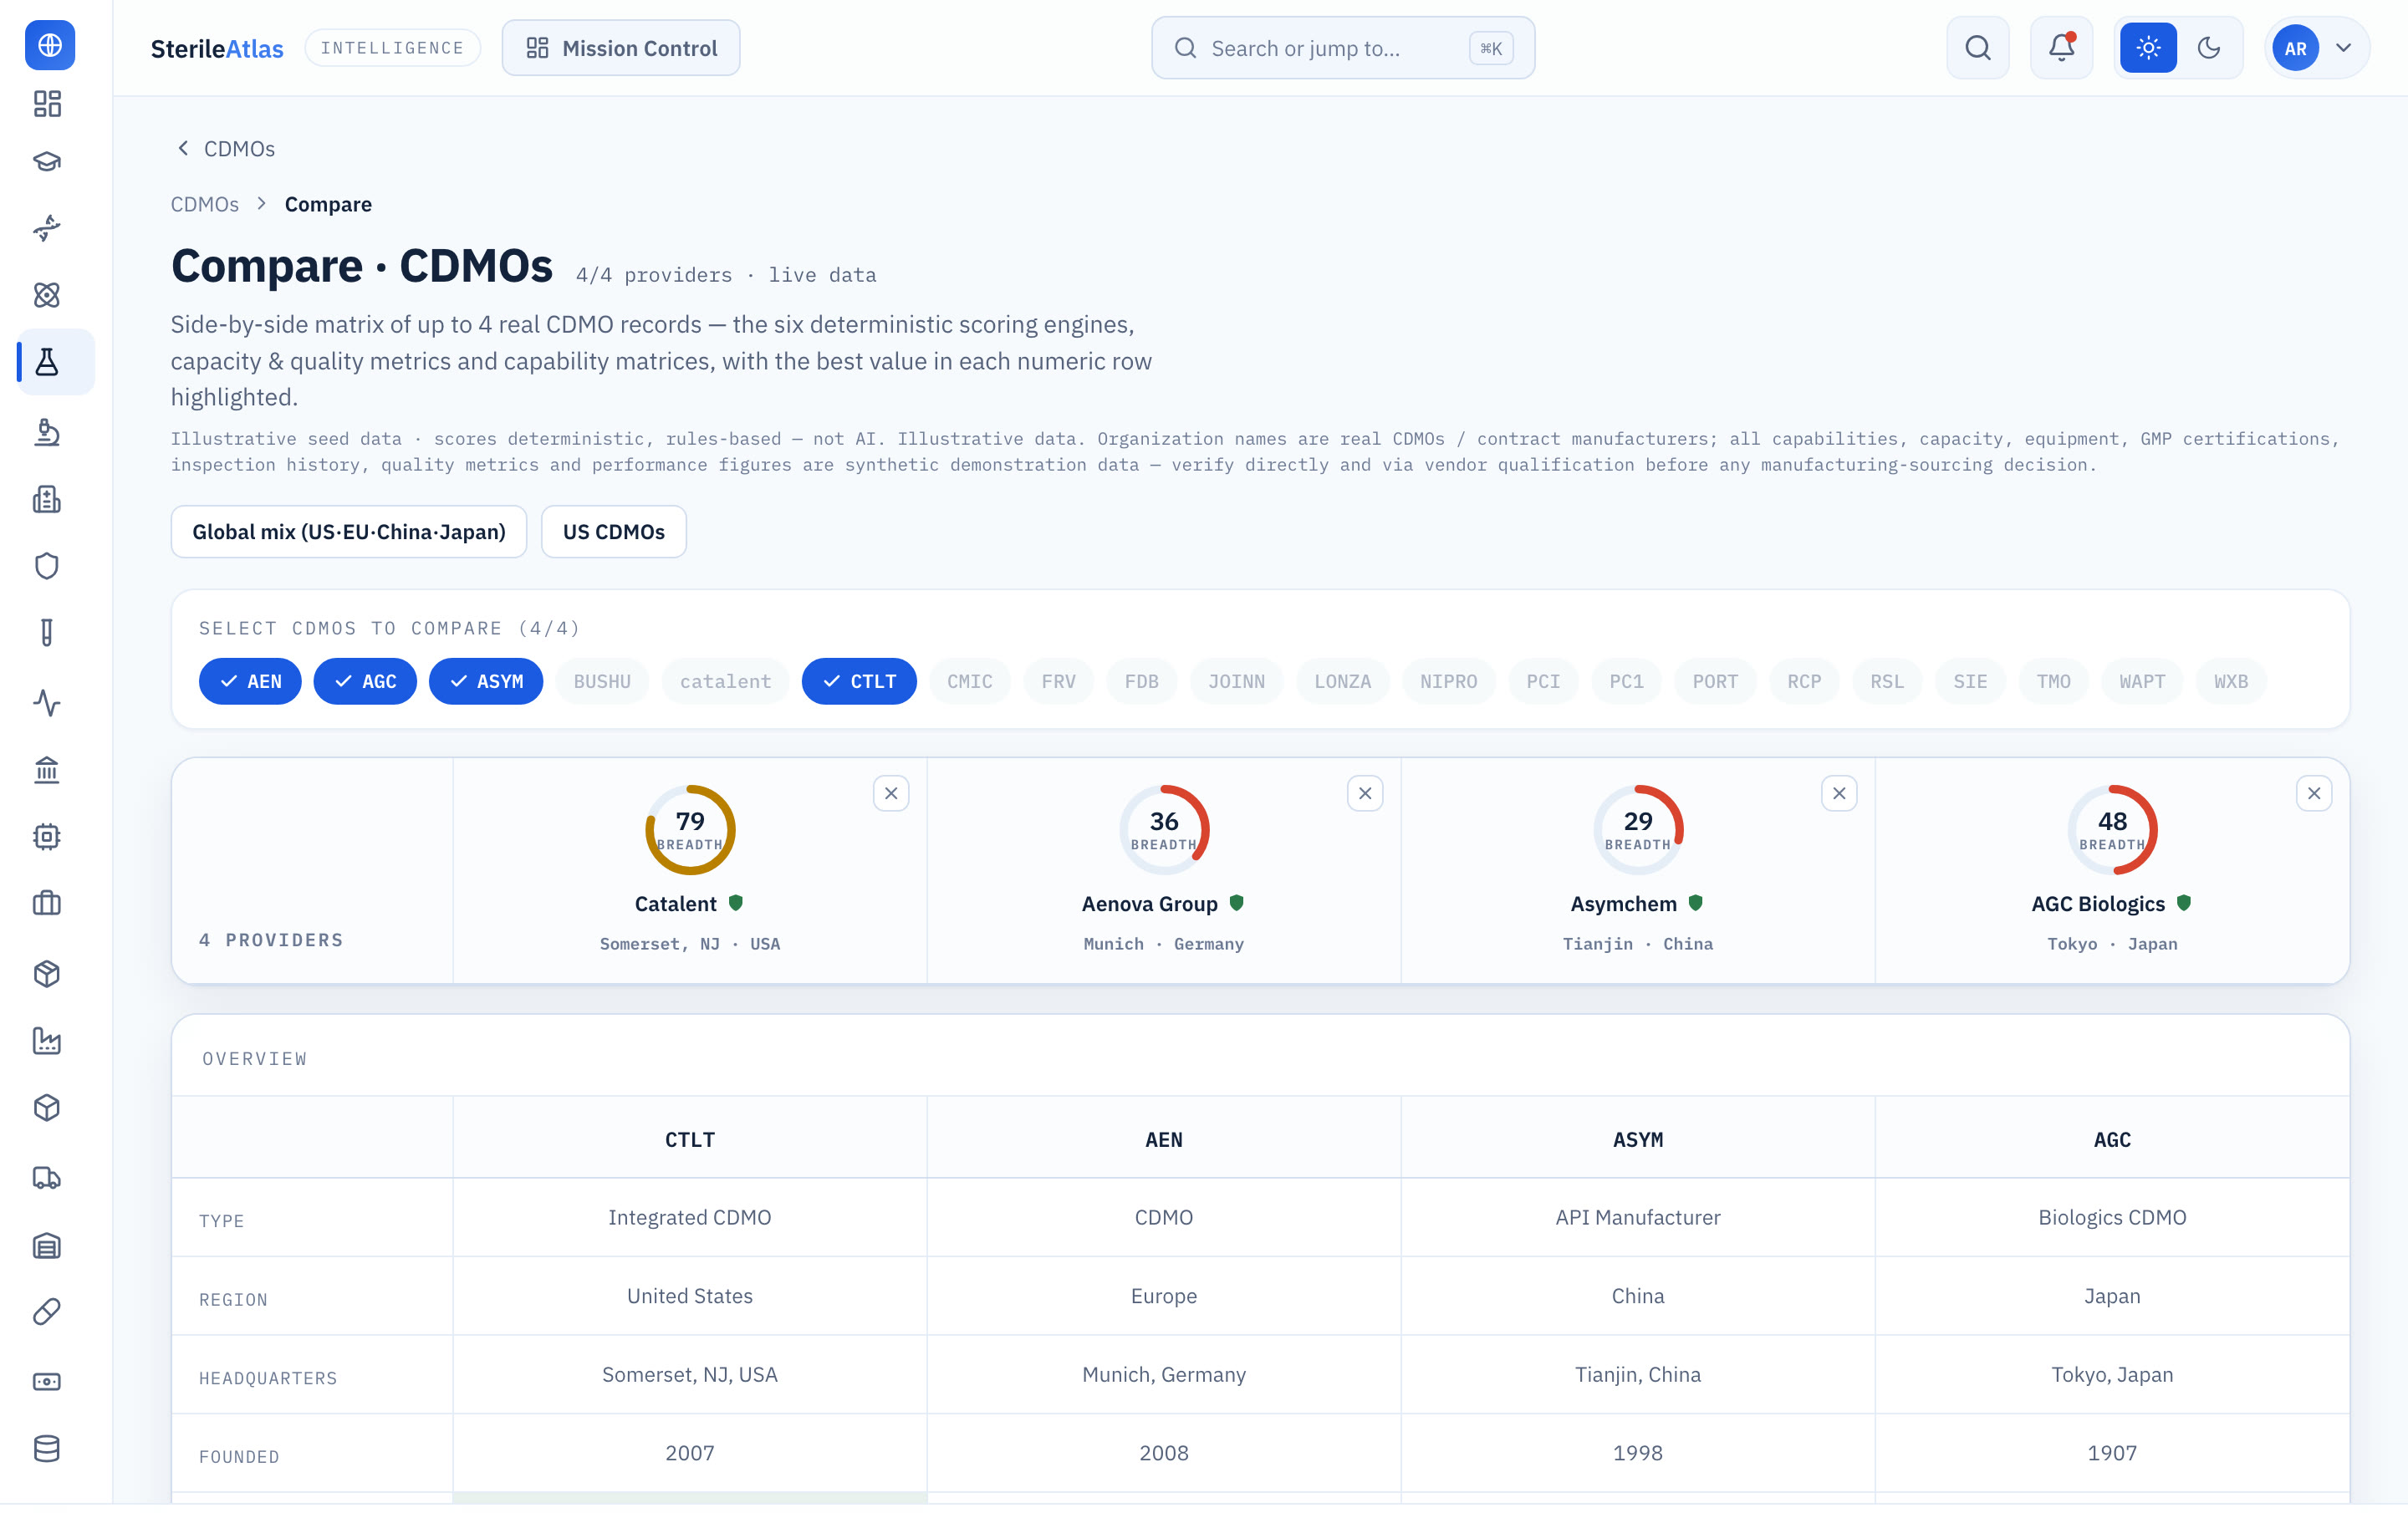Toggle the catalent chip
The image size is (2408, 1513).
click(x=725, y=681)
